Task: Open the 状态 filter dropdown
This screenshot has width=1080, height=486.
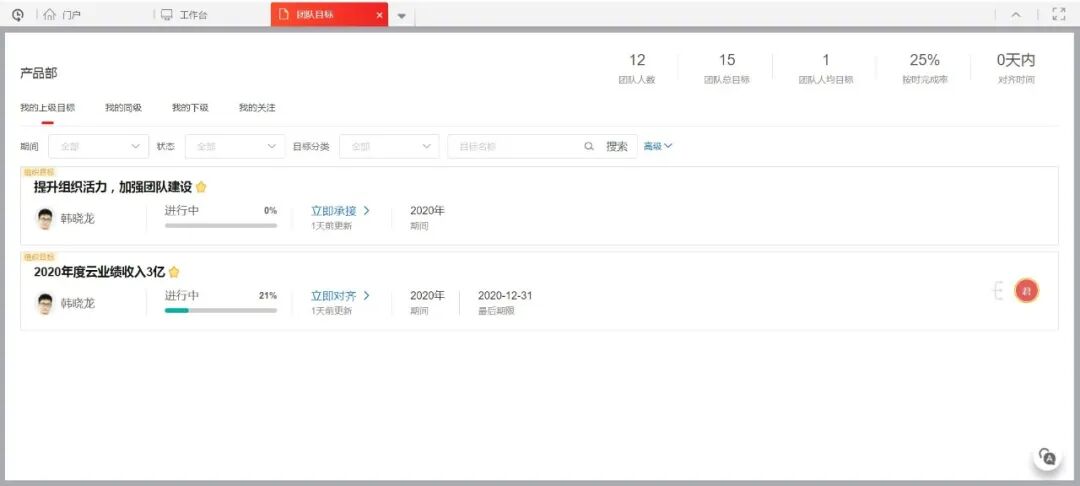Action: point(235,147)
